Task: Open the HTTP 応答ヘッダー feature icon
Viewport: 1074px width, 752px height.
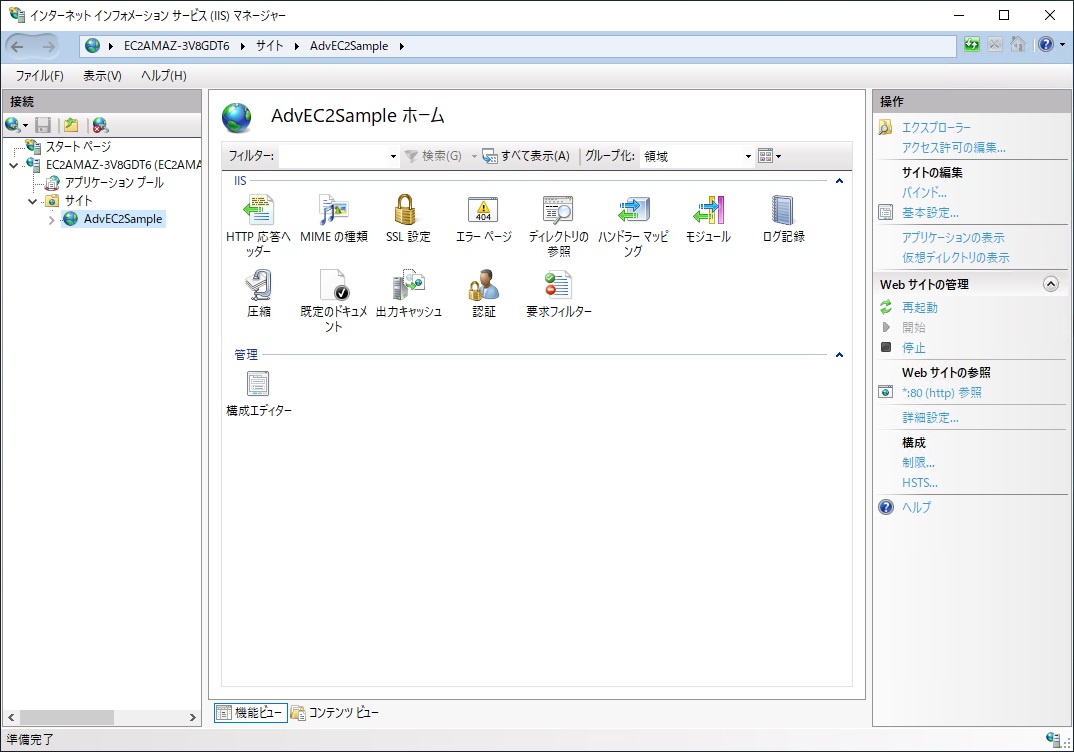Action: click(x=258, y=210)
